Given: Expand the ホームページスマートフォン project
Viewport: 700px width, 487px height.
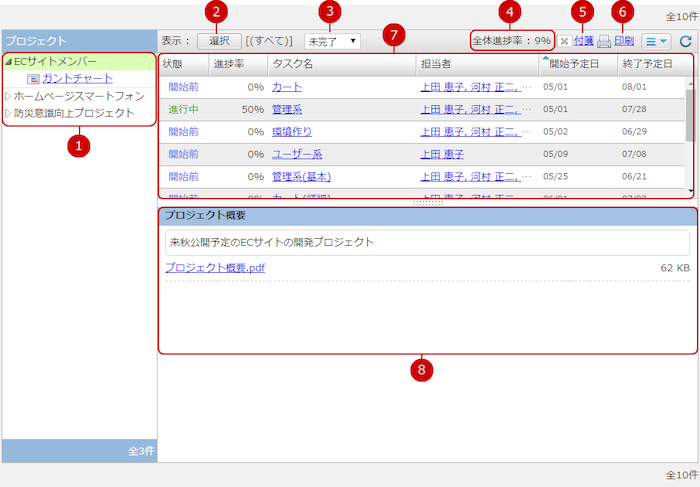Looking at the screenshot, I should point(8,96).
